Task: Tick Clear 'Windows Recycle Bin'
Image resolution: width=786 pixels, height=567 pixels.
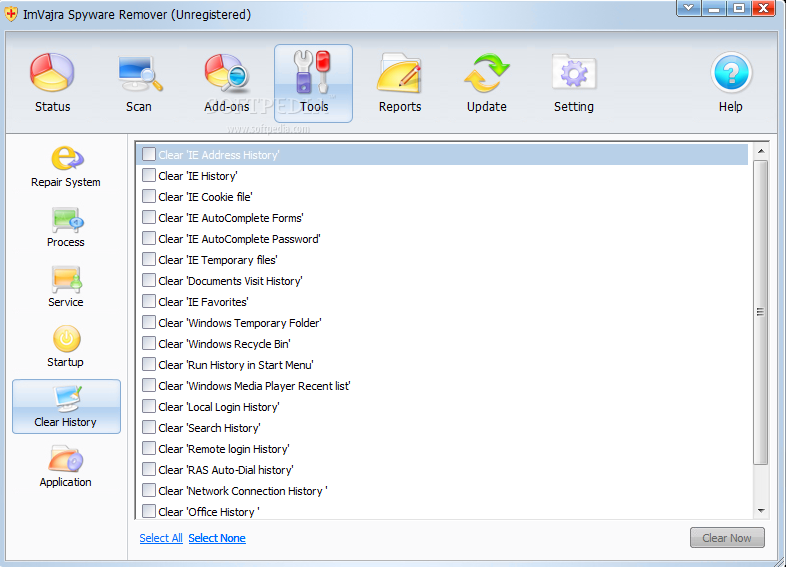Action: pyautogui.click(x=148, y=343)
